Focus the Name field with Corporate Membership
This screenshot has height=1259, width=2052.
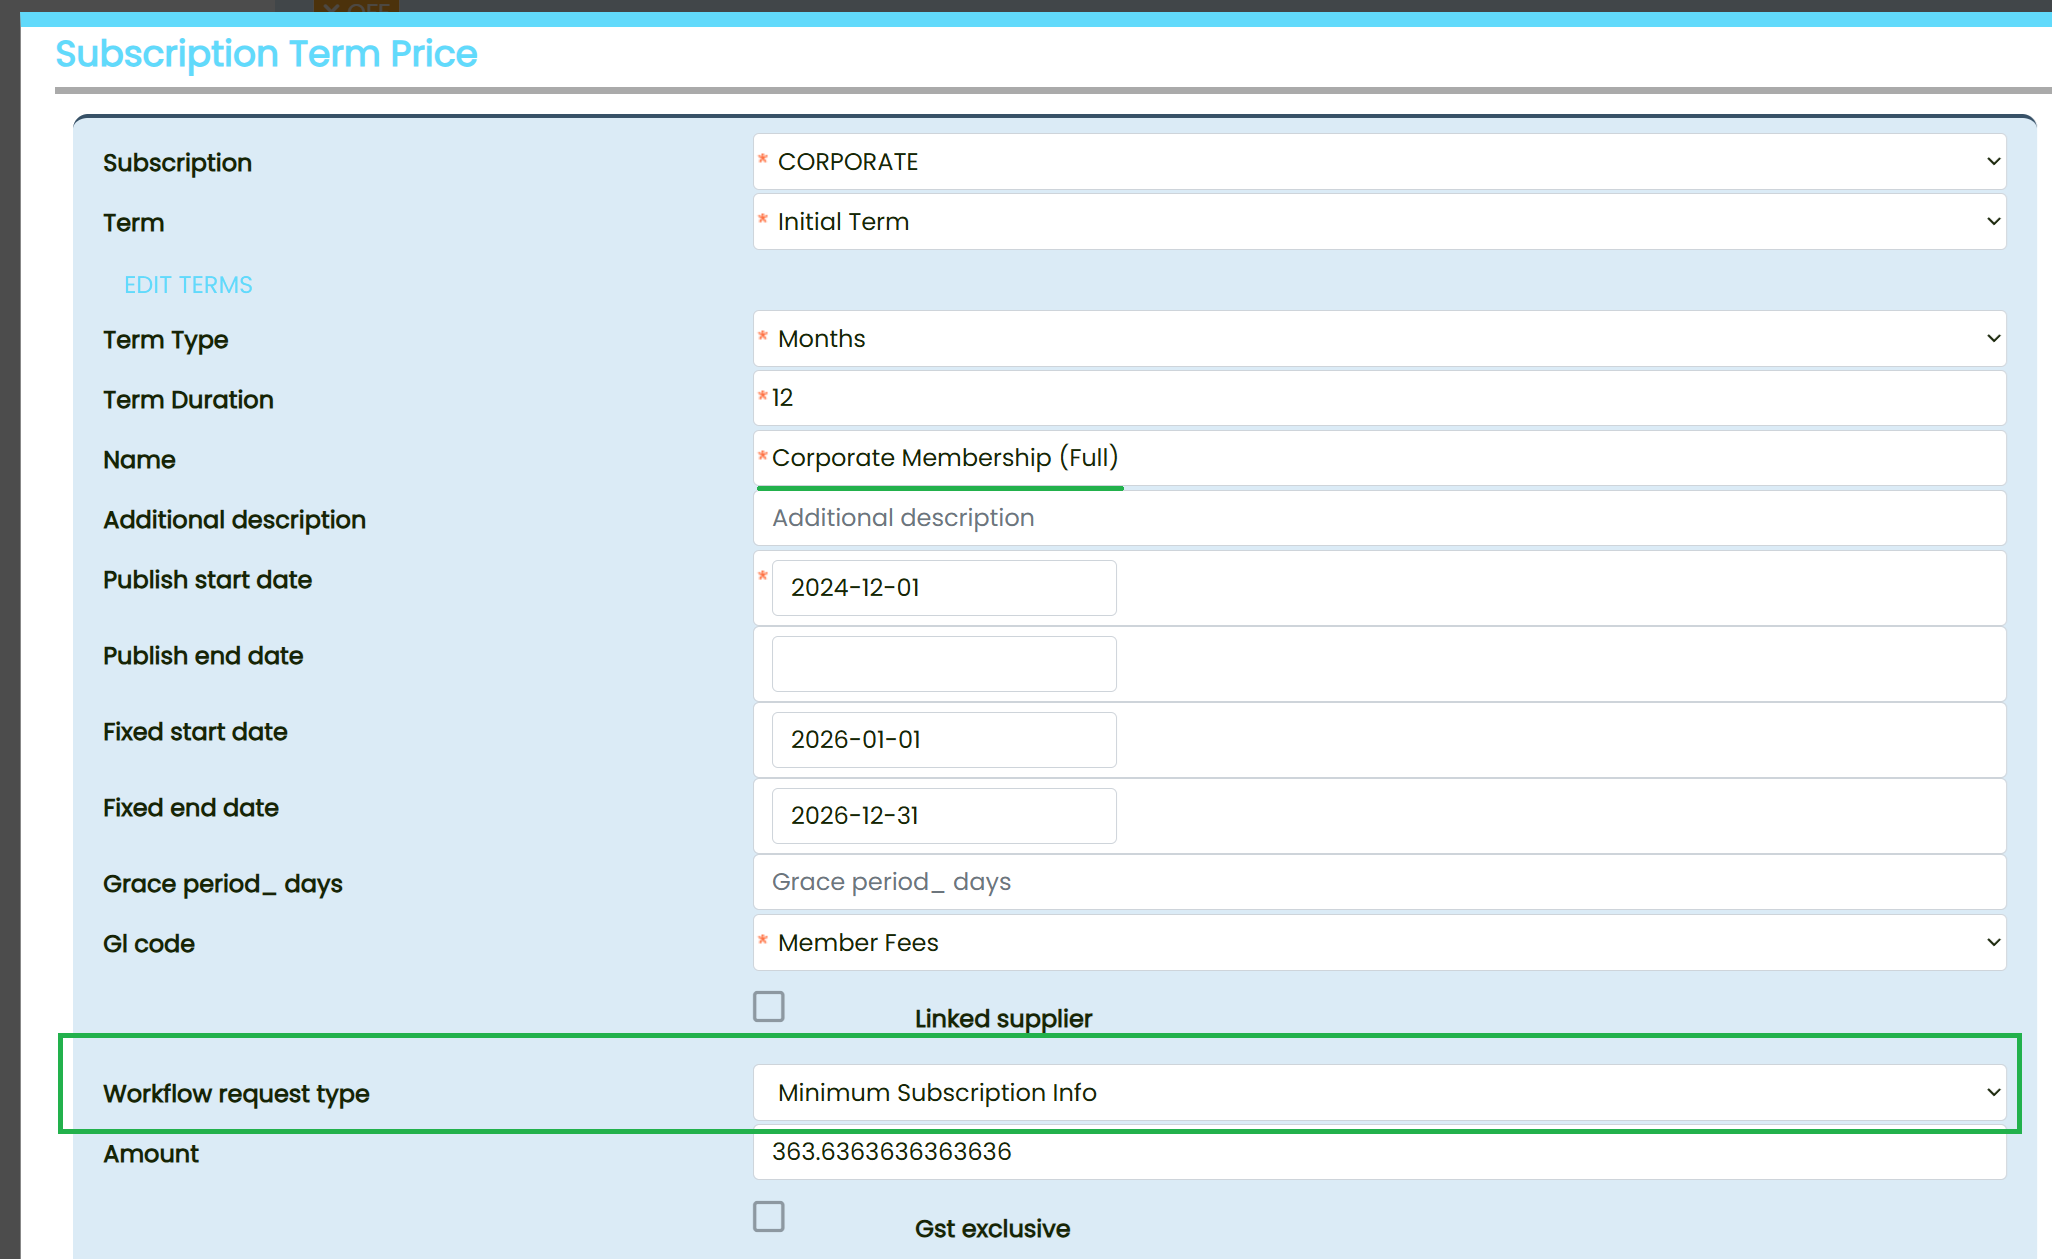coord(1378,458)
